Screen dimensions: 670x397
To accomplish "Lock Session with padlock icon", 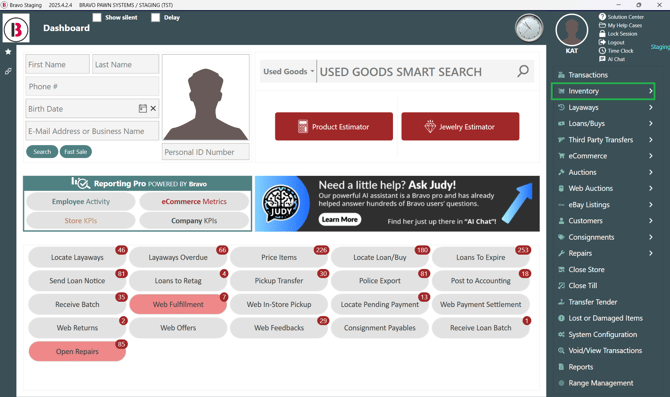I will tap(602, 34).
